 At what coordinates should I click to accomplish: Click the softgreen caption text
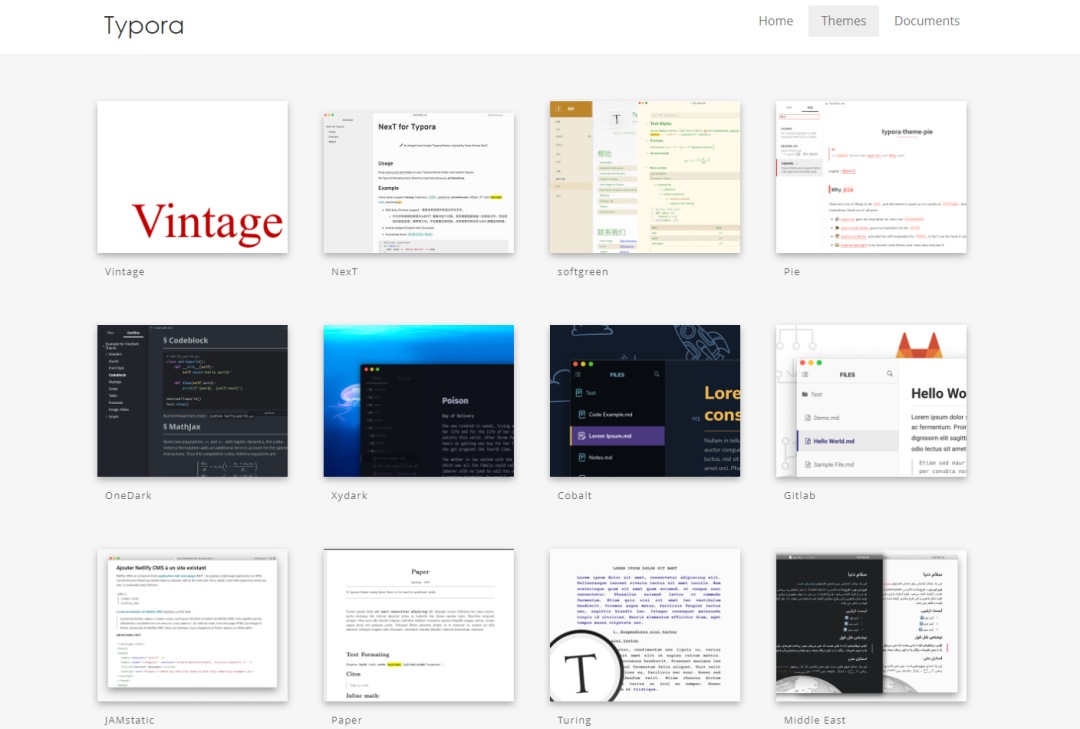coord(583,272)
